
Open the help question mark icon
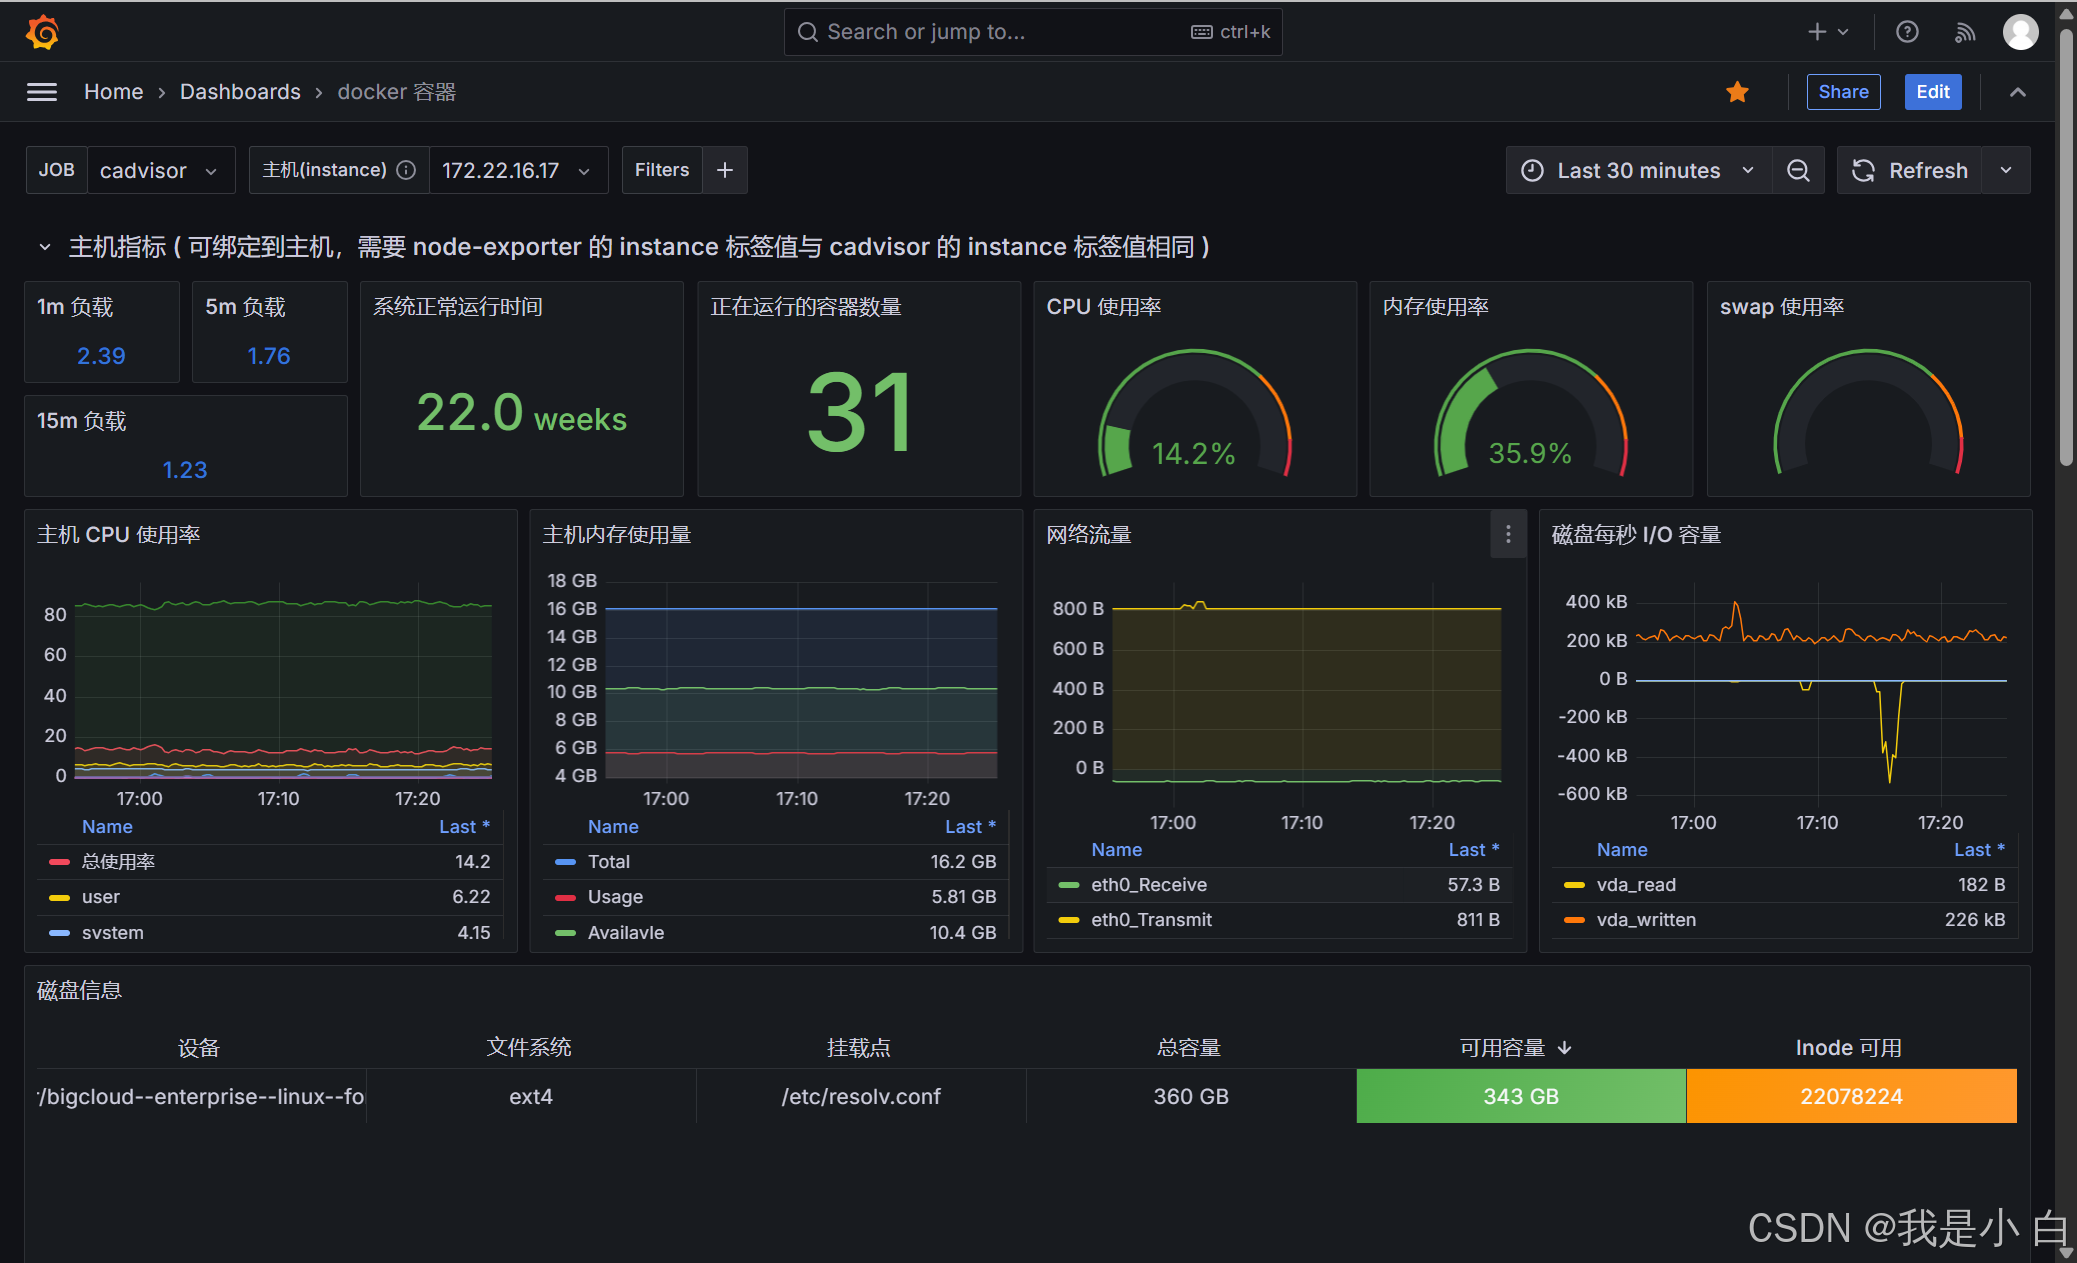pos(1907,32)
